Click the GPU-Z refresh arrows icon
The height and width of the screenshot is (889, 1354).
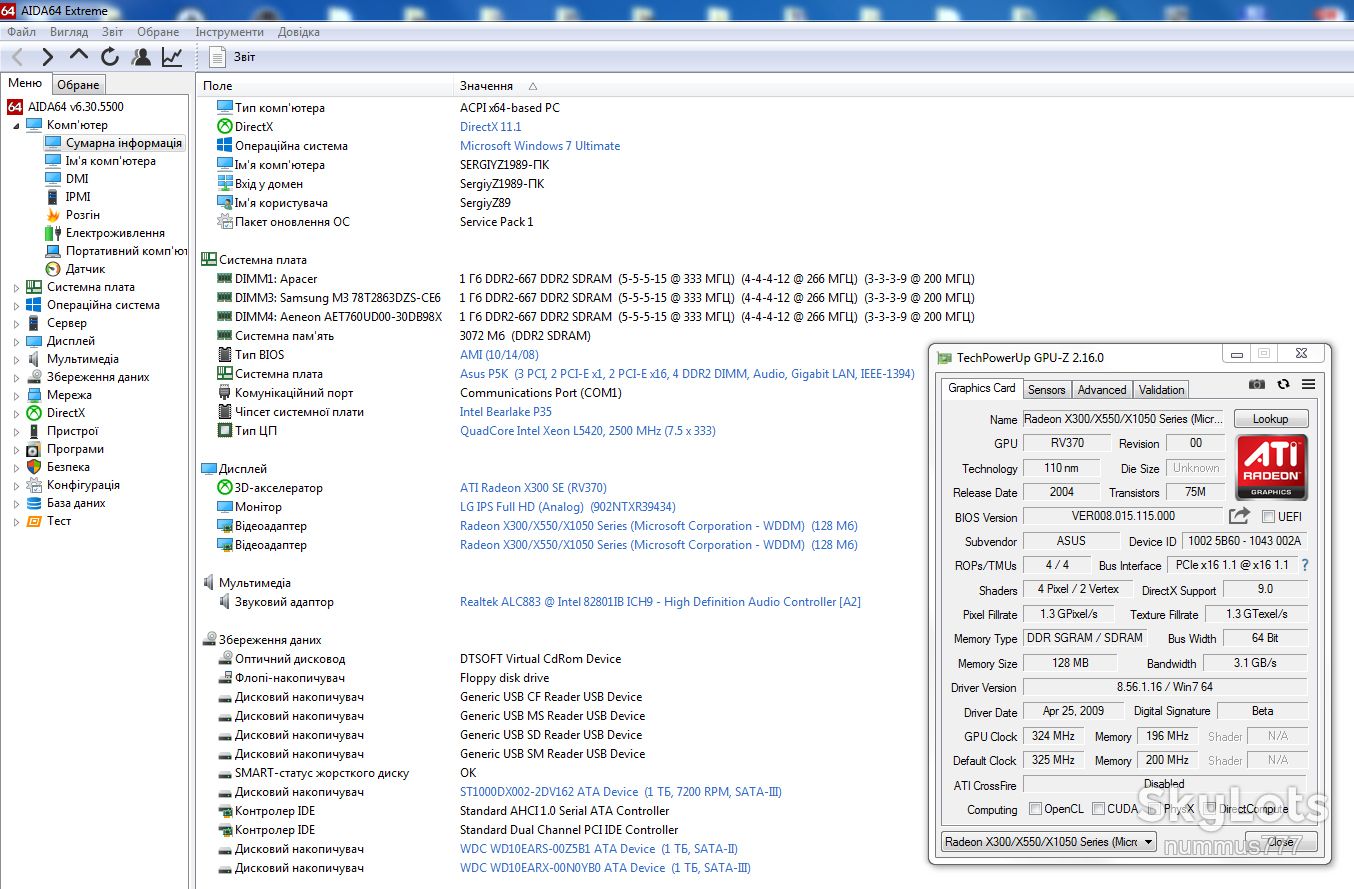click(x=1283, y=385)
